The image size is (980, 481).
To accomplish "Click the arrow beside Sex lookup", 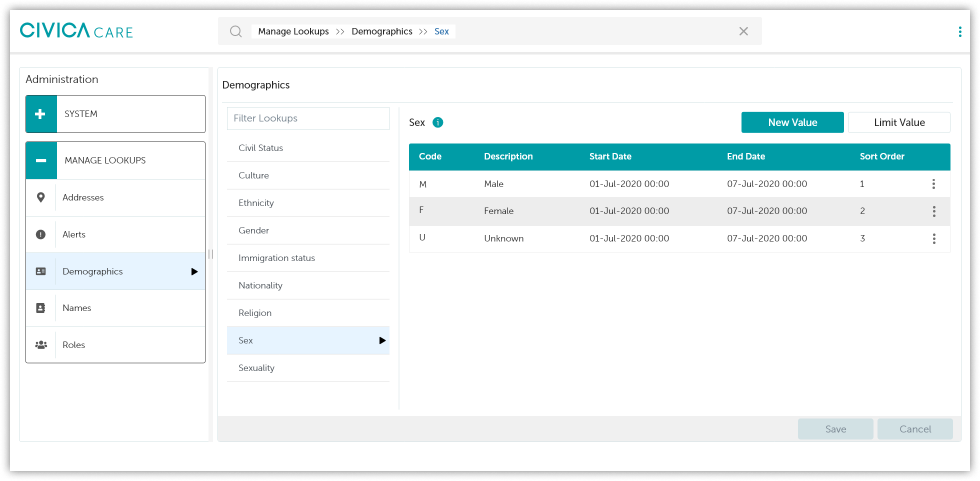I will point(382,340).
